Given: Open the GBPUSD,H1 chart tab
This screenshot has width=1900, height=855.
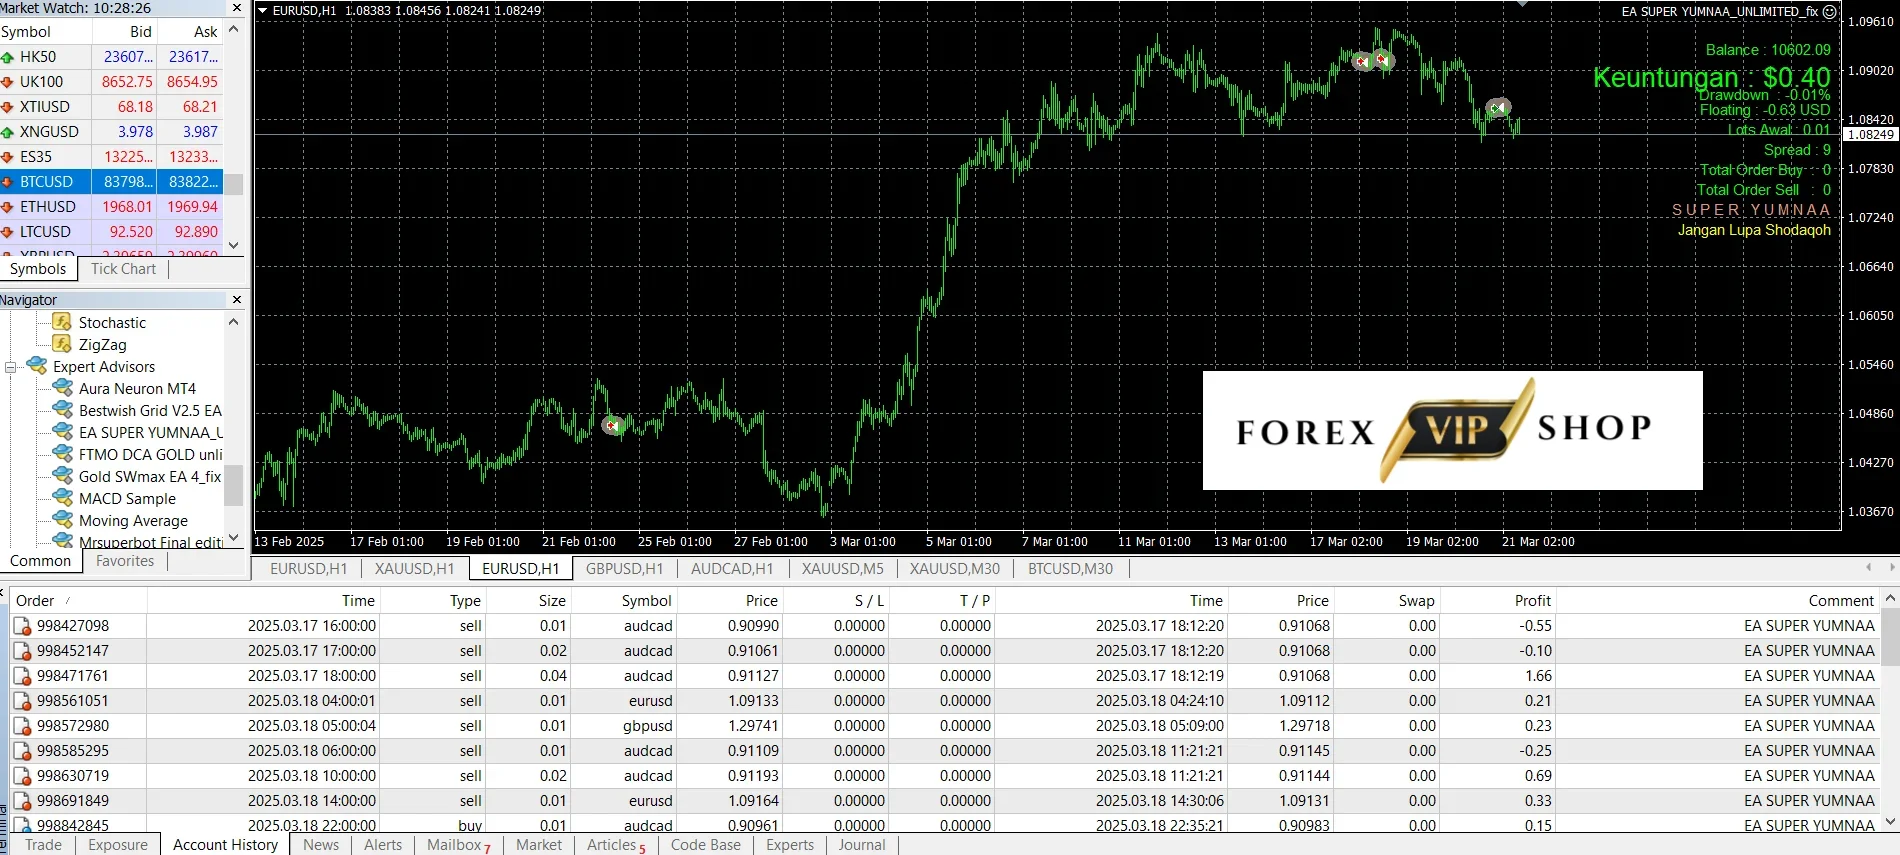Looking at the screenshot, I should coord(624,568).
